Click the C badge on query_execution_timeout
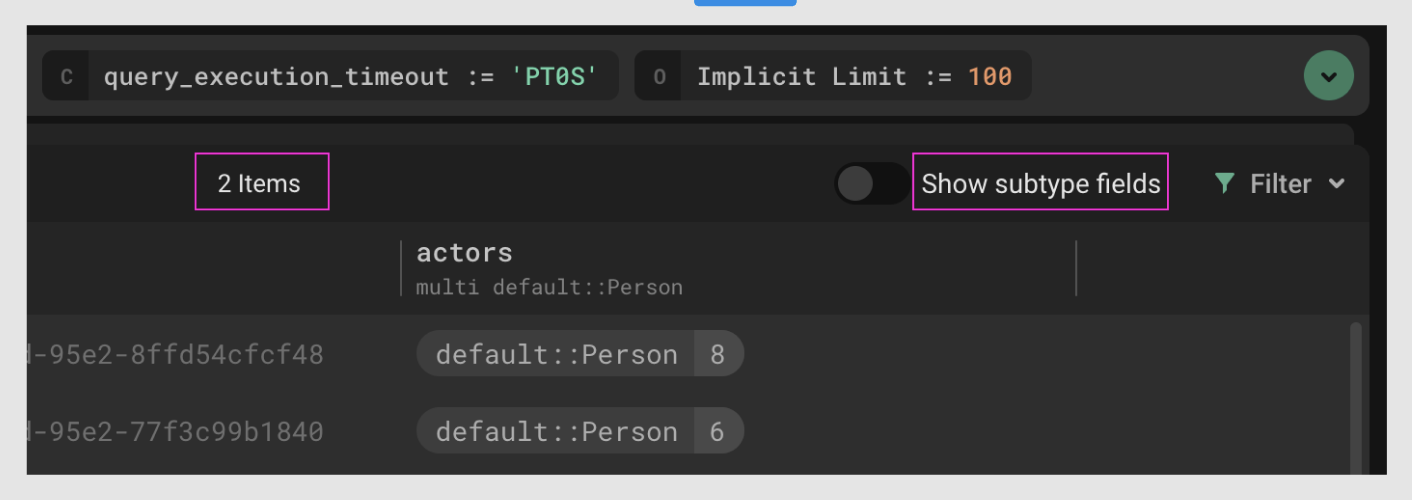 coord(66,77)
